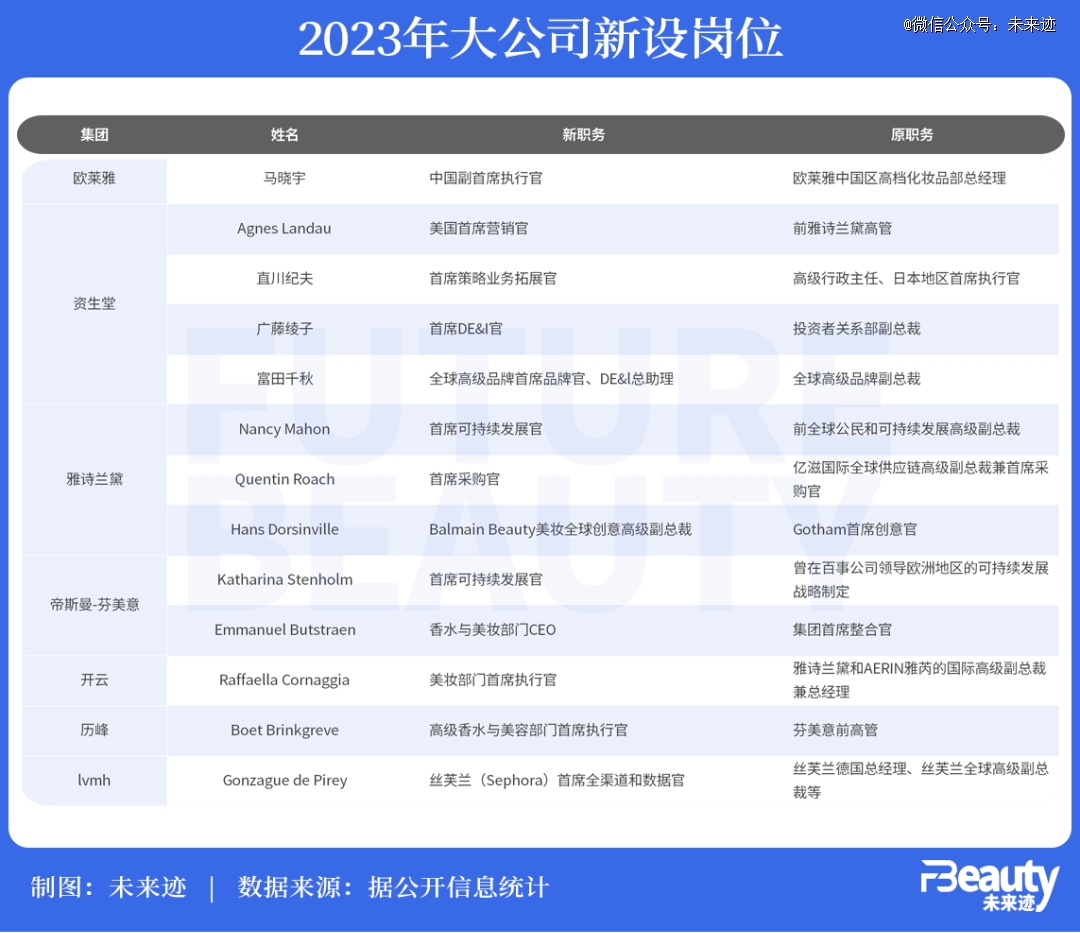This screenshot has height=933, width=1080.
Task: Click former role "高级行政主任、日本地区首席执行官"
Action: pos(906,278)
